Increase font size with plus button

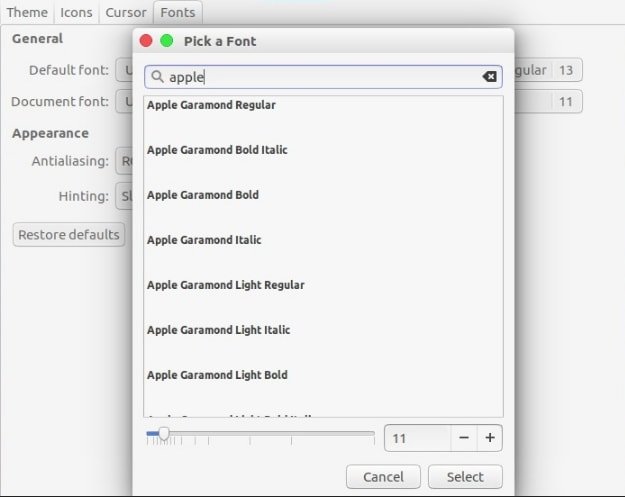click(490, 438)
